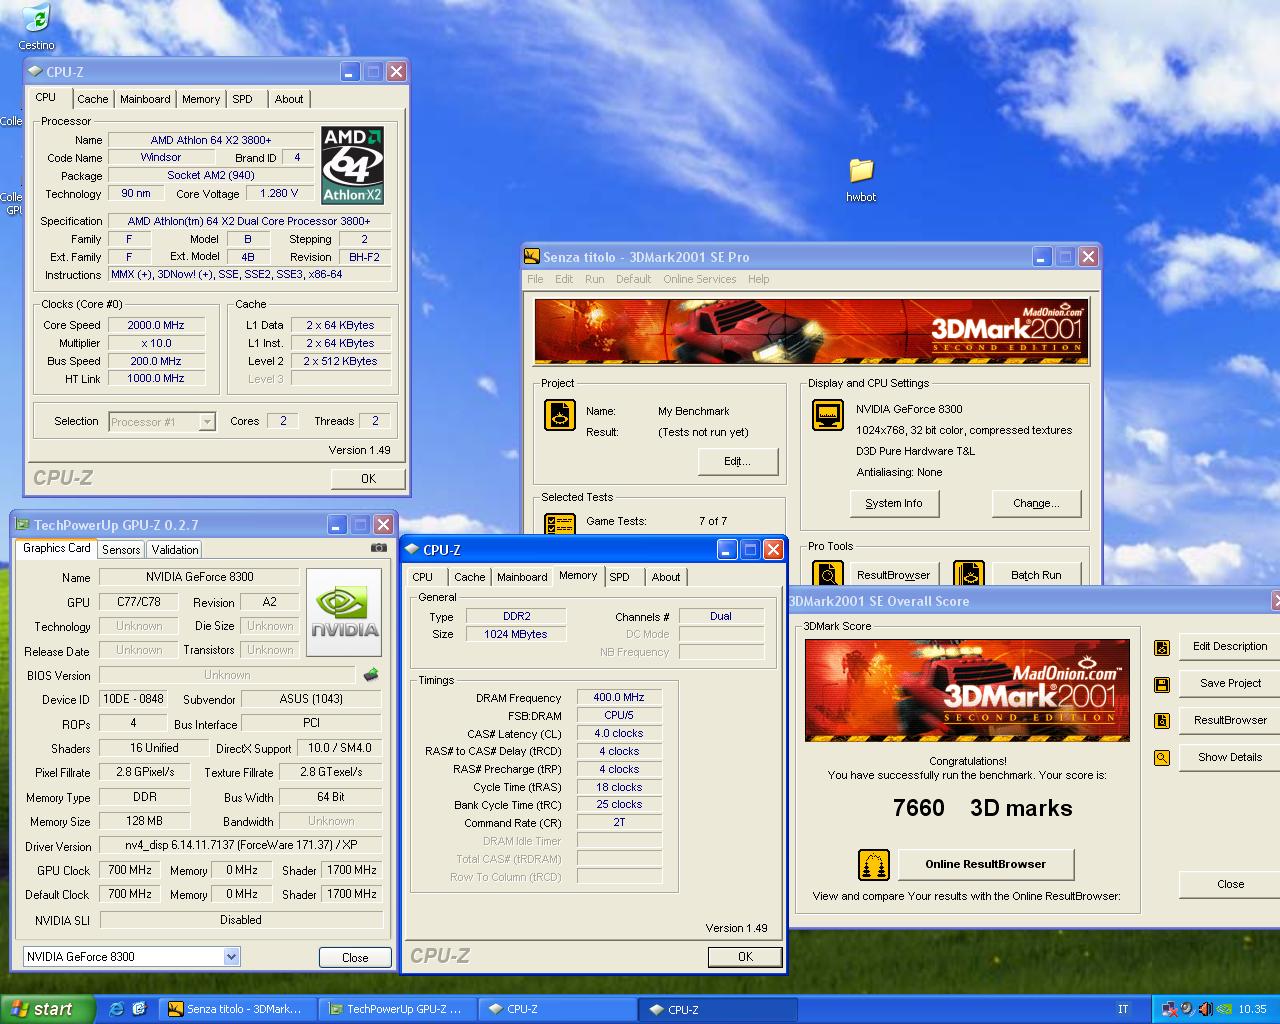Open the Sensors tab in GPU-Z
The height and width of the screenshot is (1024, 1280).
[x=121, y=550]
